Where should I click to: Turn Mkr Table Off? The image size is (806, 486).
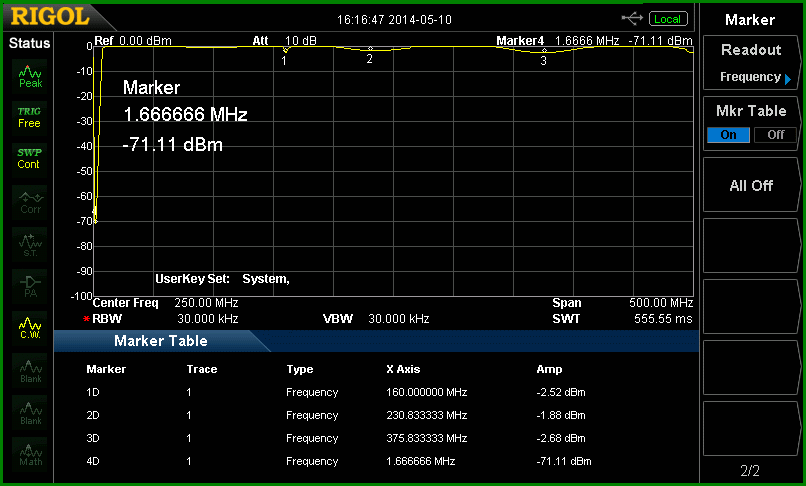coord(775,135)
